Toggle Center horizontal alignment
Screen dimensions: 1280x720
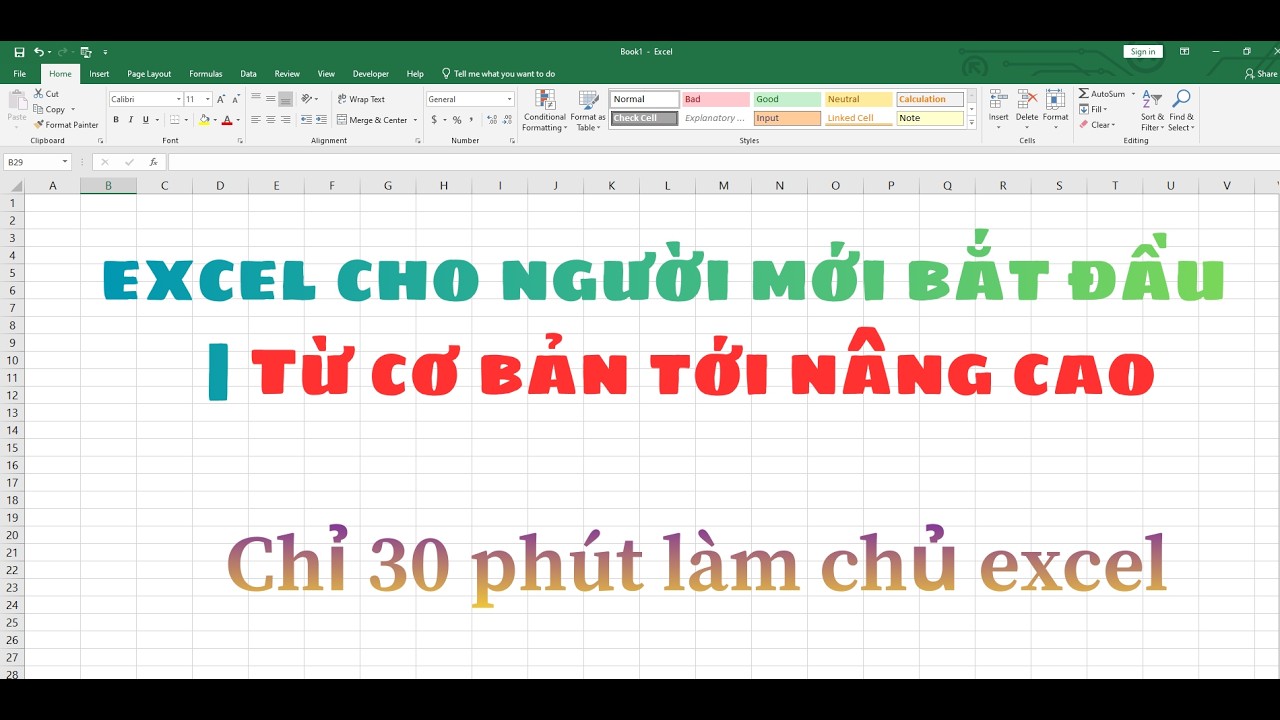click(x=270, y=120)
